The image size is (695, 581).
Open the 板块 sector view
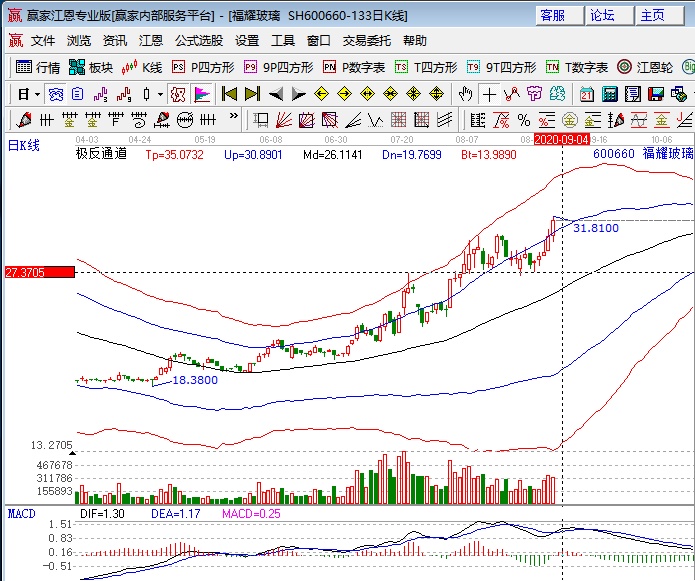point(91,67)
